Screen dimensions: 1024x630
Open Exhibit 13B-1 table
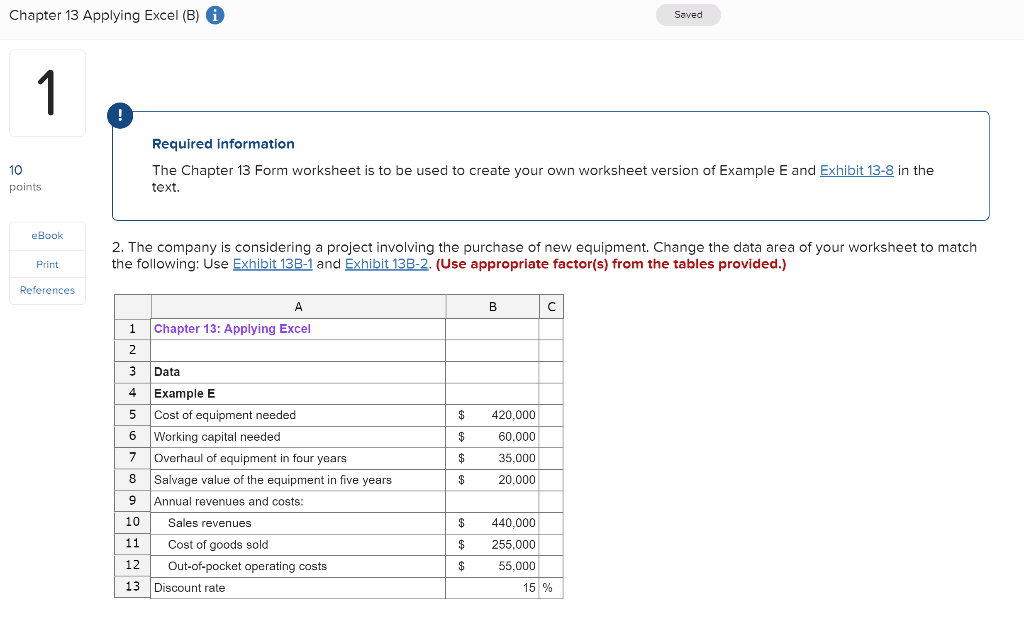pyautogui.click(x=273, y=263)
